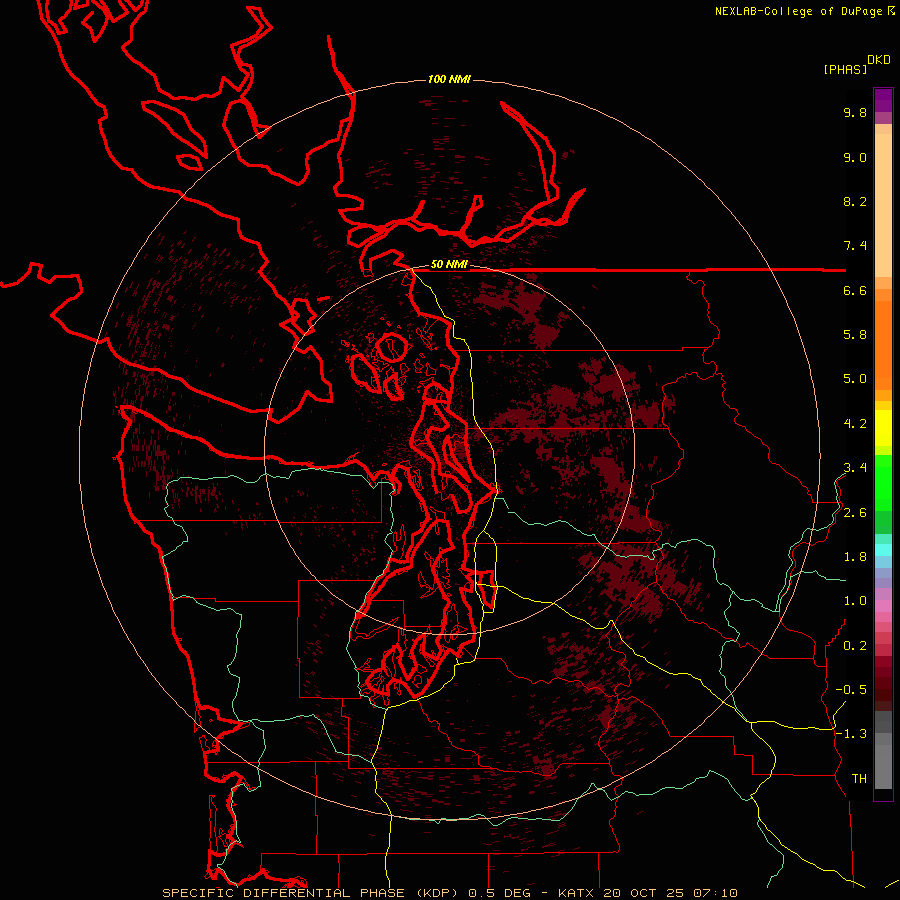Click the 9.8 value on the scale
900x900 pixels.
point(855,112)
